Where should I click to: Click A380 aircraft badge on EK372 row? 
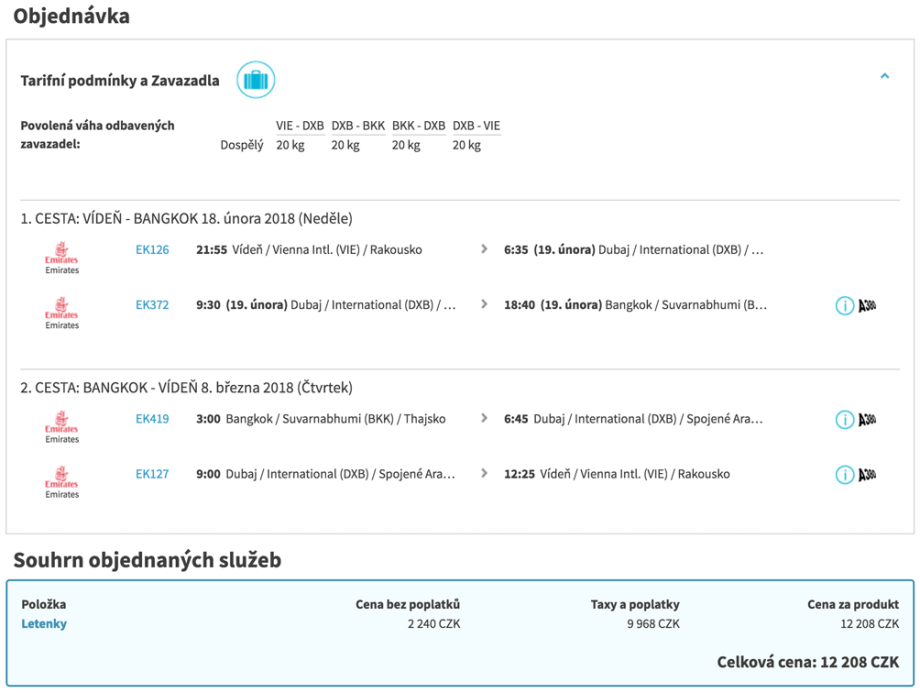[x=868, y=305]
